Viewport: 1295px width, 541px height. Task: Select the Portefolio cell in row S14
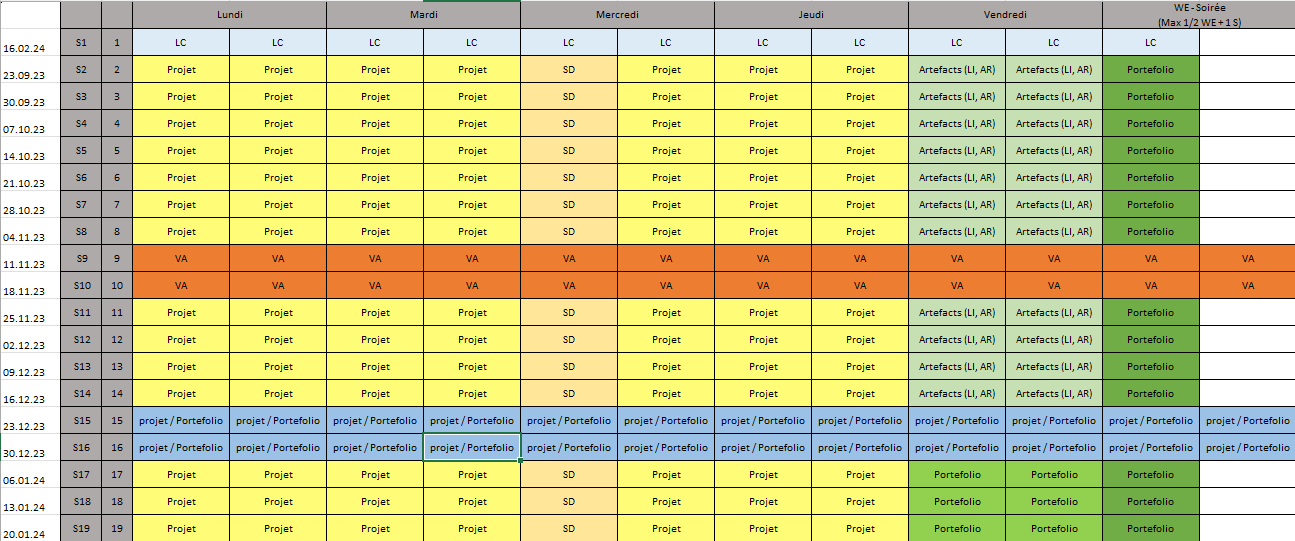click(1150, 394)
